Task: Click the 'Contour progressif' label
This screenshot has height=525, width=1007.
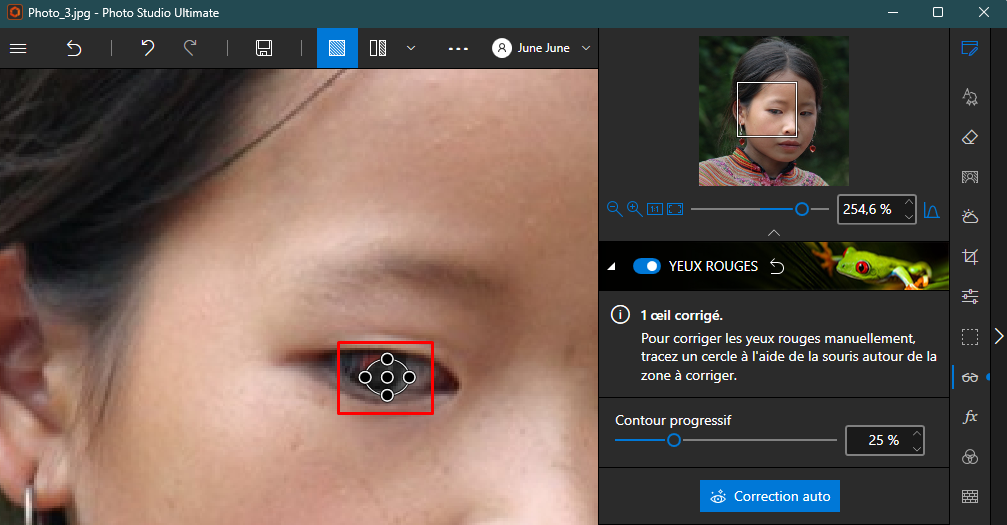Action: point(673,420)
